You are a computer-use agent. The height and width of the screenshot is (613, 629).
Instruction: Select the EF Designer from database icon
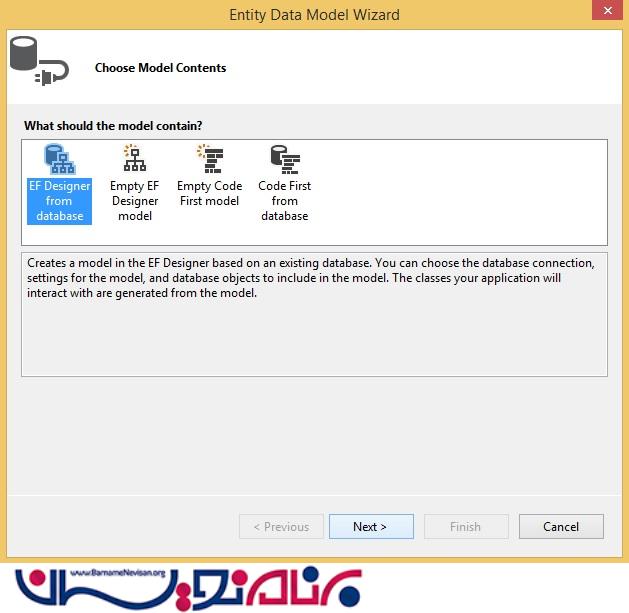point(59,159)
